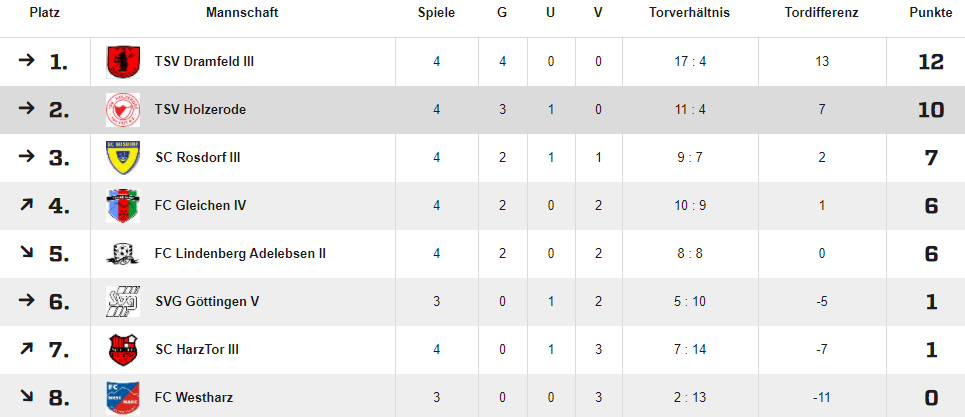Image resolution: width=965 pixels, height=417 pixels.
Task: Click the FC Gleichen IV logo
Action: click(x=123, y=205)
